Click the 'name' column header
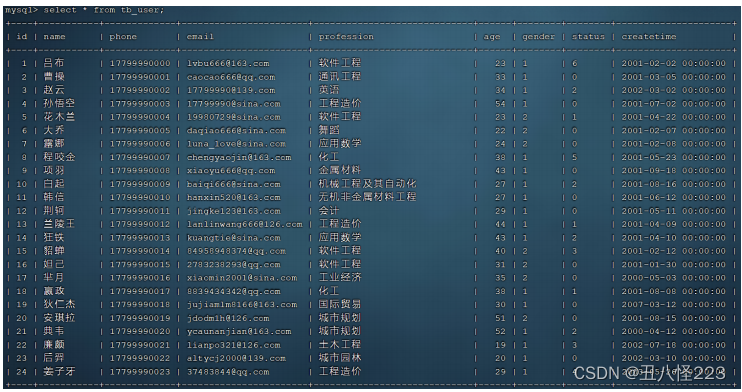 (54, 36)
